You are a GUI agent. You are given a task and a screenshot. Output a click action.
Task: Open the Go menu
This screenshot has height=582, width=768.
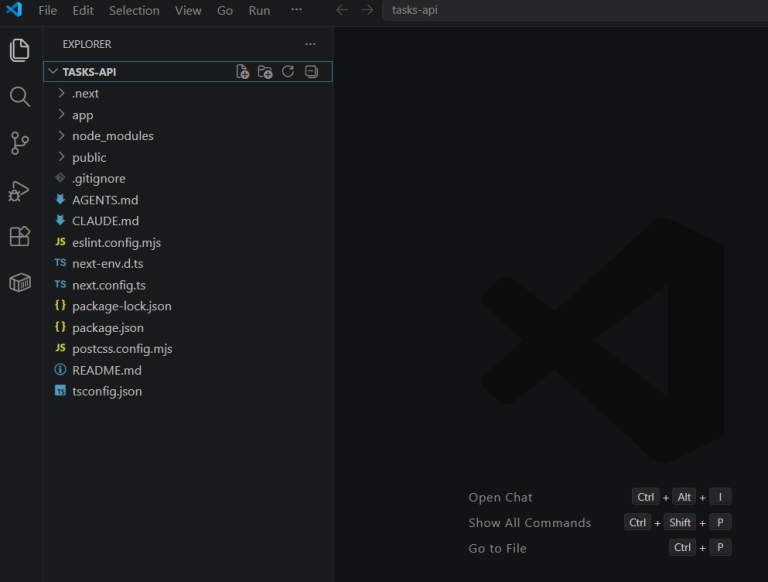[x=225, y=10]
